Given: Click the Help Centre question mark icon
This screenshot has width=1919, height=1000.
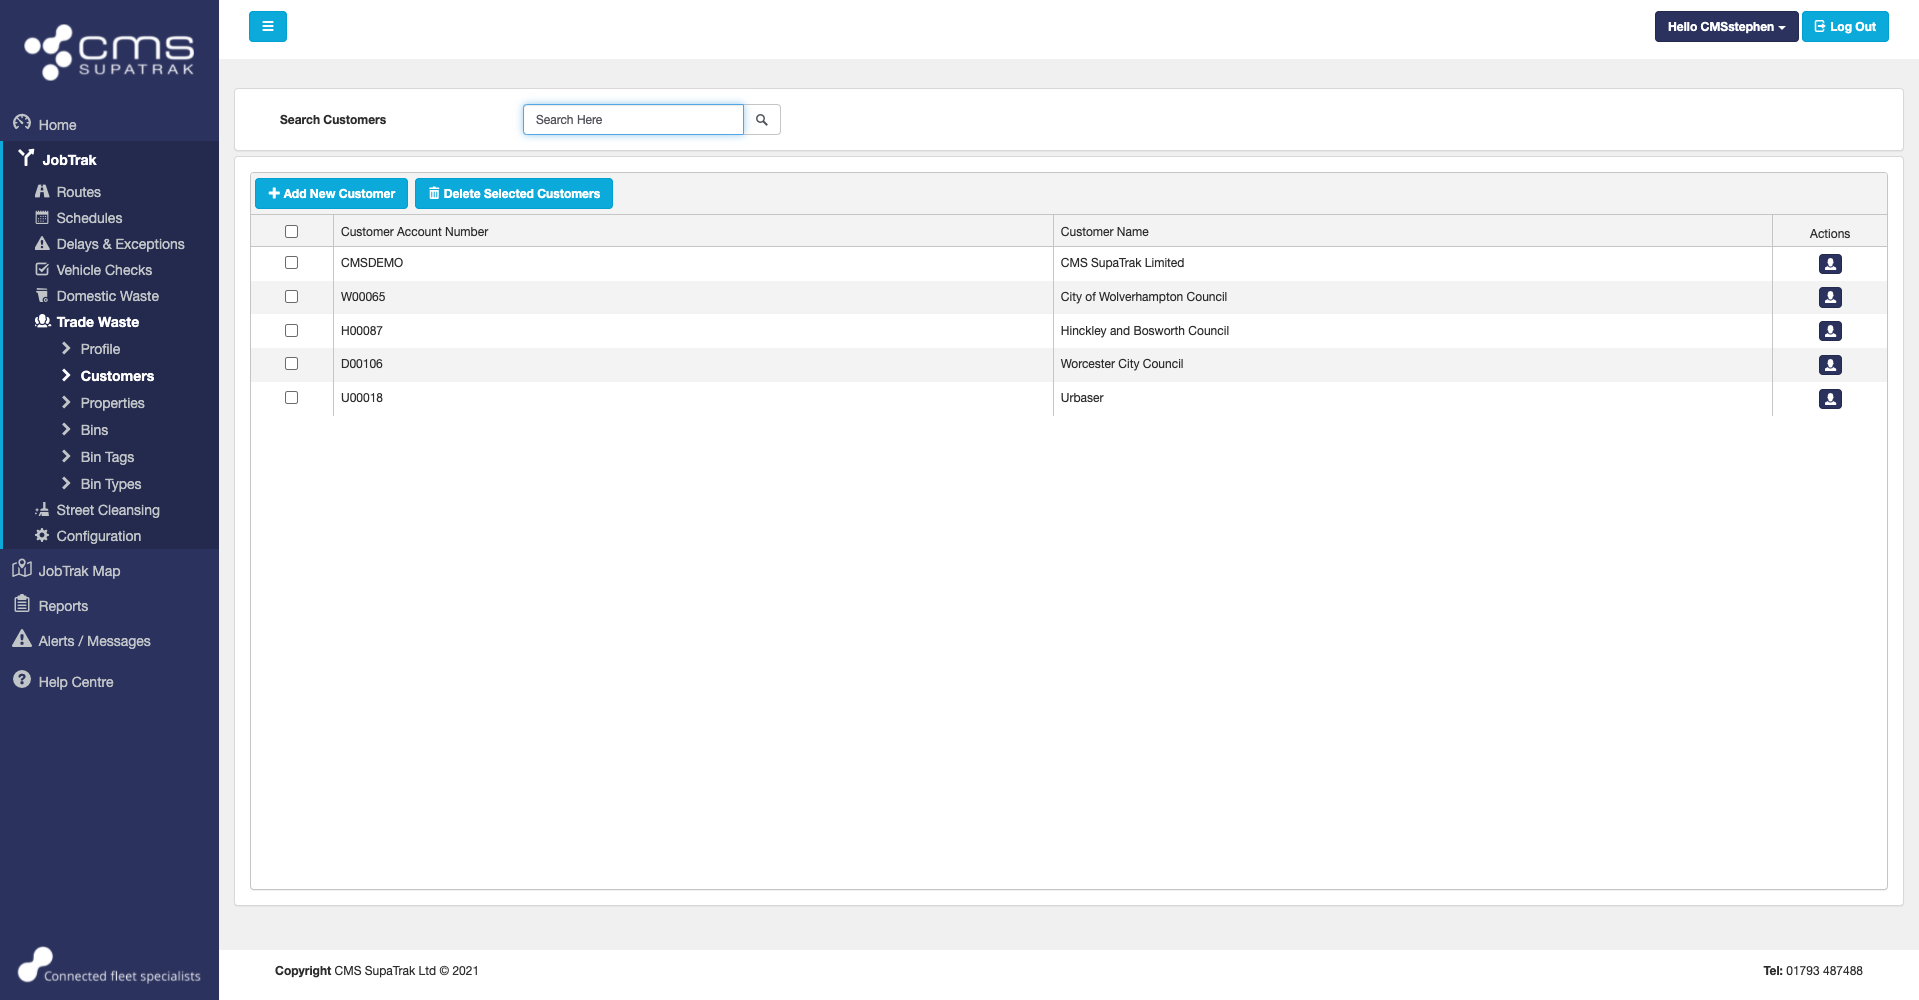Looking at the screenshot, I should click(x=22, y=680).
